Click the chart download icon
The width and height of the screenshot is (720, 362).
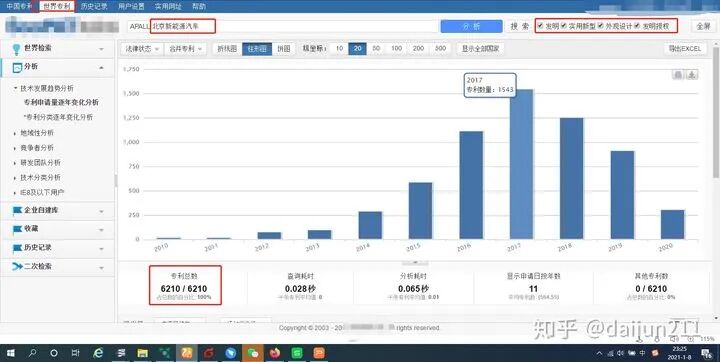pos(692,74)
